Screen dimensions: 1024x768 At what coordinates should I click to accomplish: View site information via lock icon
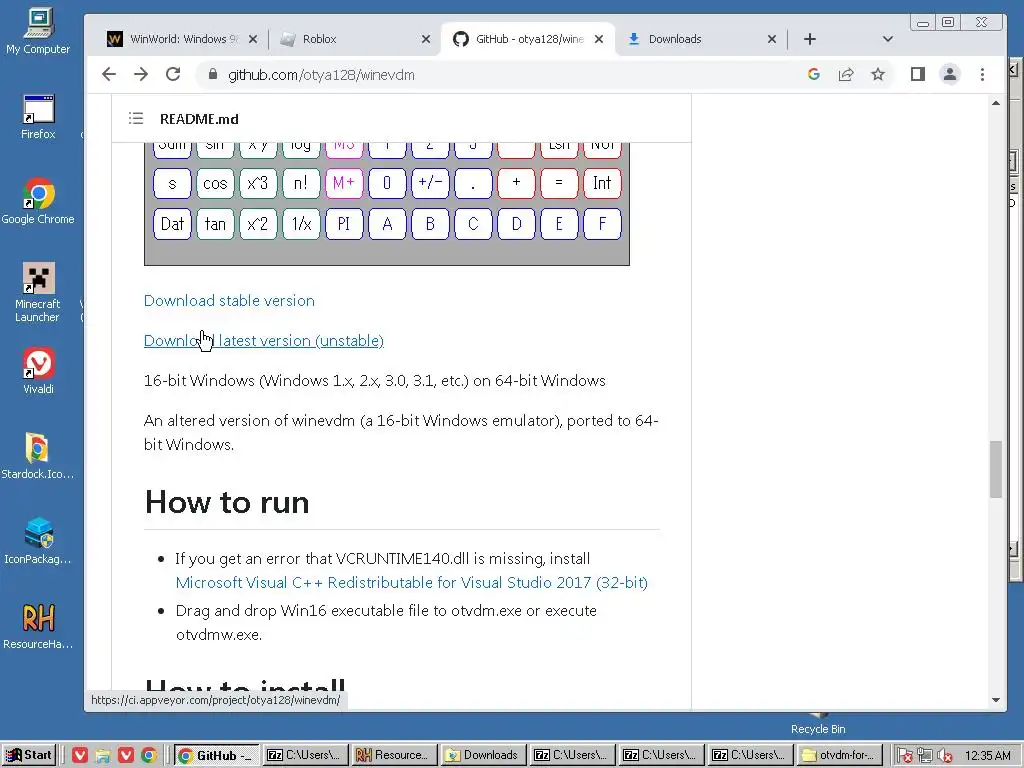[x=212, y=74]
